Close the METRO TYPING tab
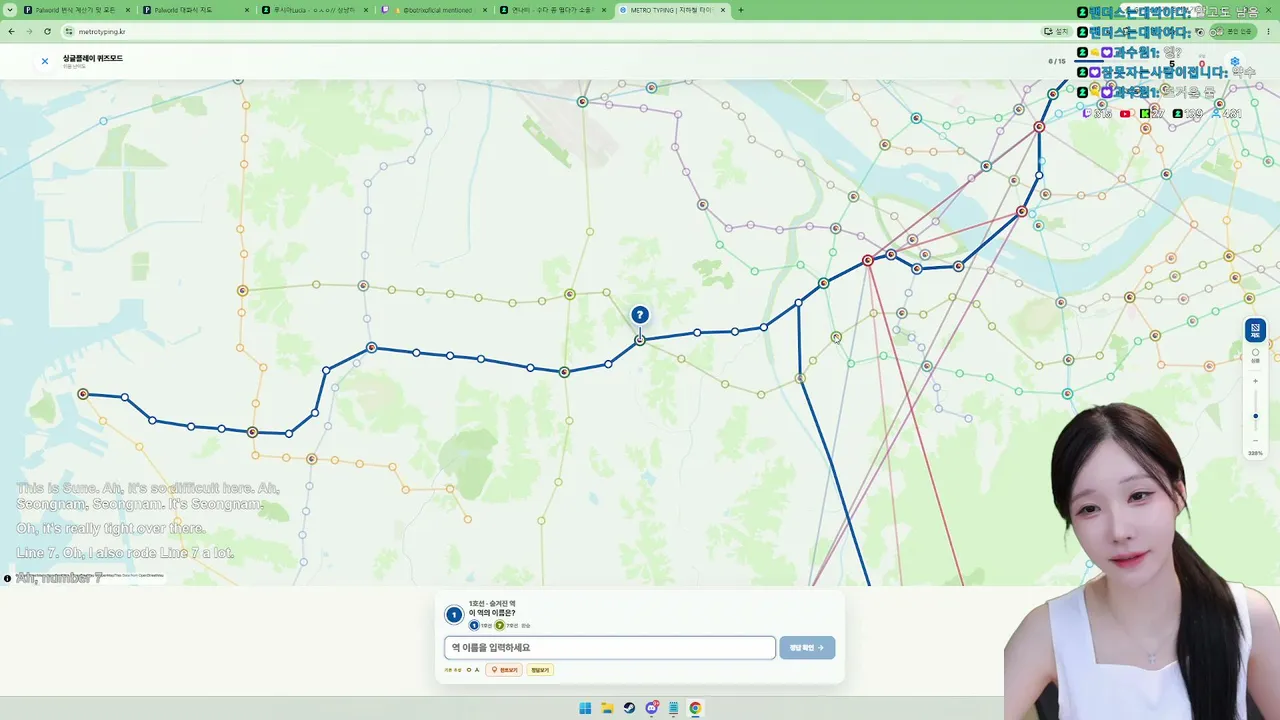 pyautogui.click(x=724, y=10)
